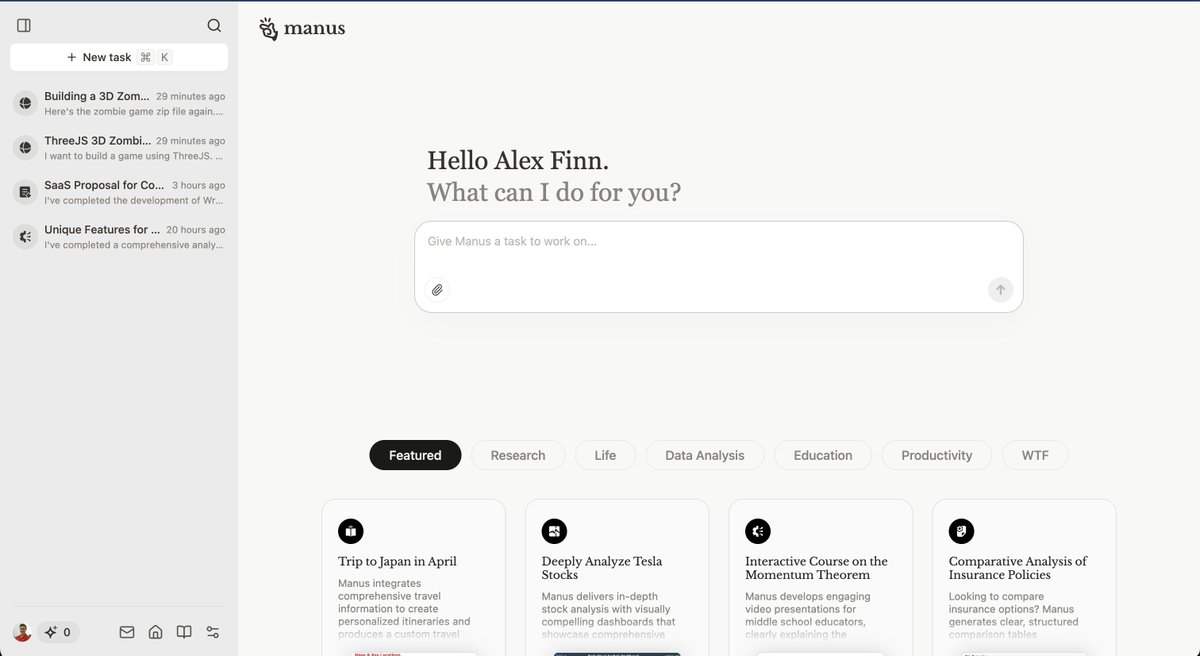Open the Building a 3D Zom... task

pos(119,103)
